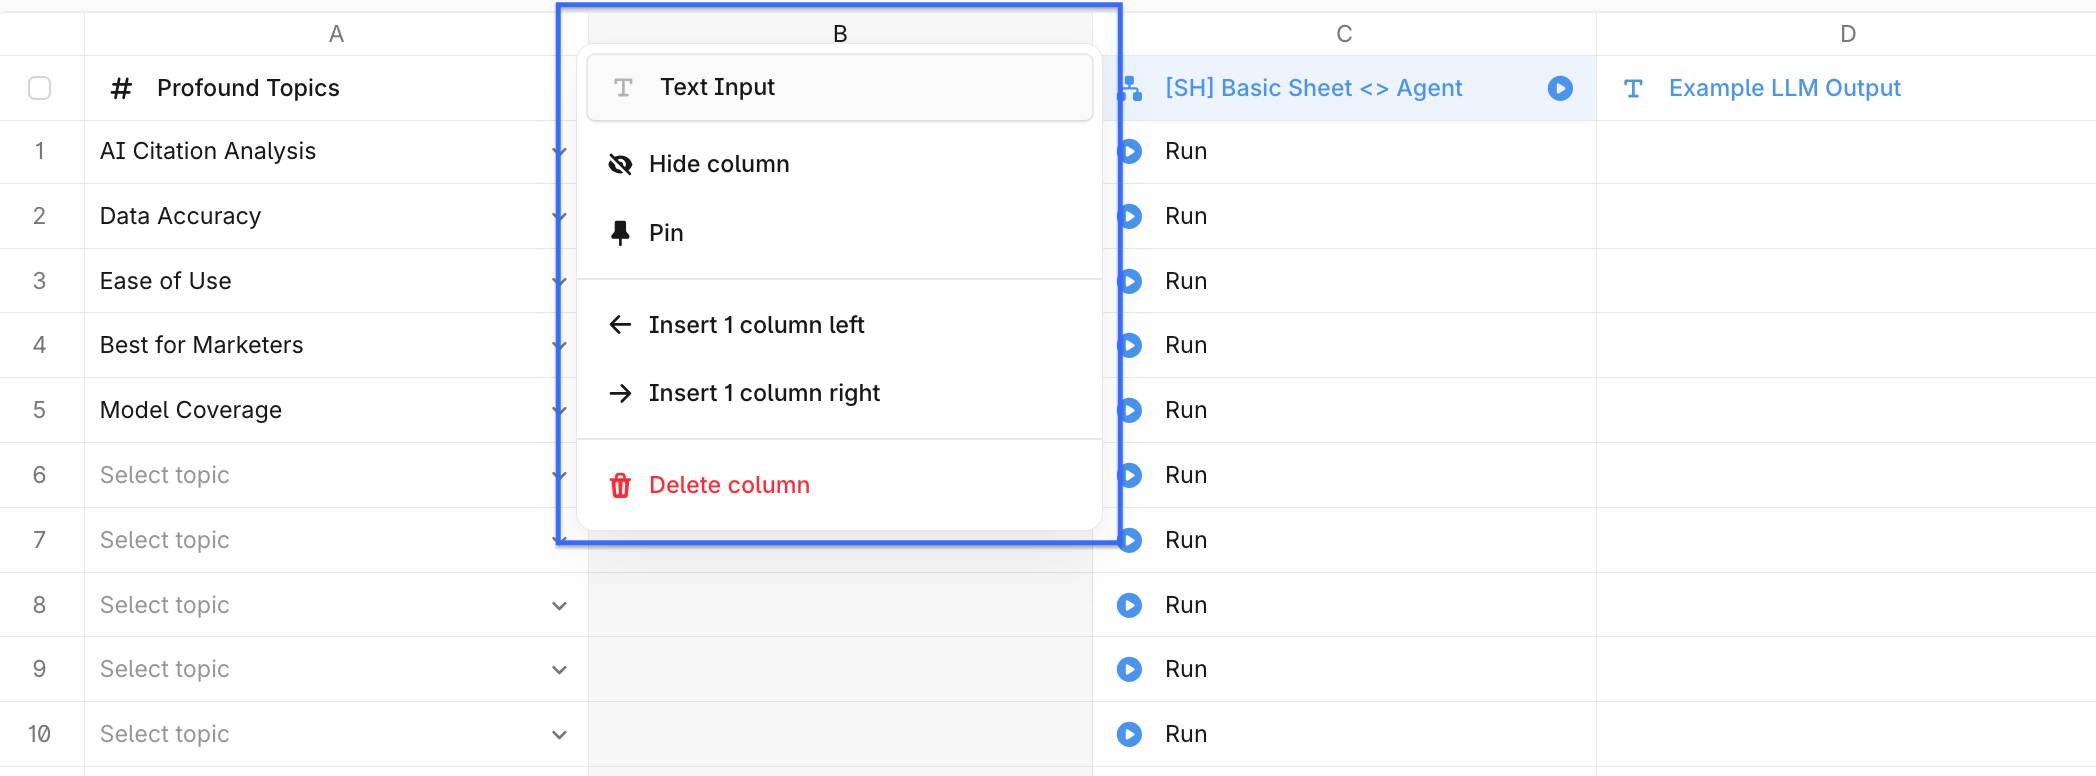Open the Select topic cell in row 7
The height and width of the screenshot is (776, 2096).
point(336,540)
